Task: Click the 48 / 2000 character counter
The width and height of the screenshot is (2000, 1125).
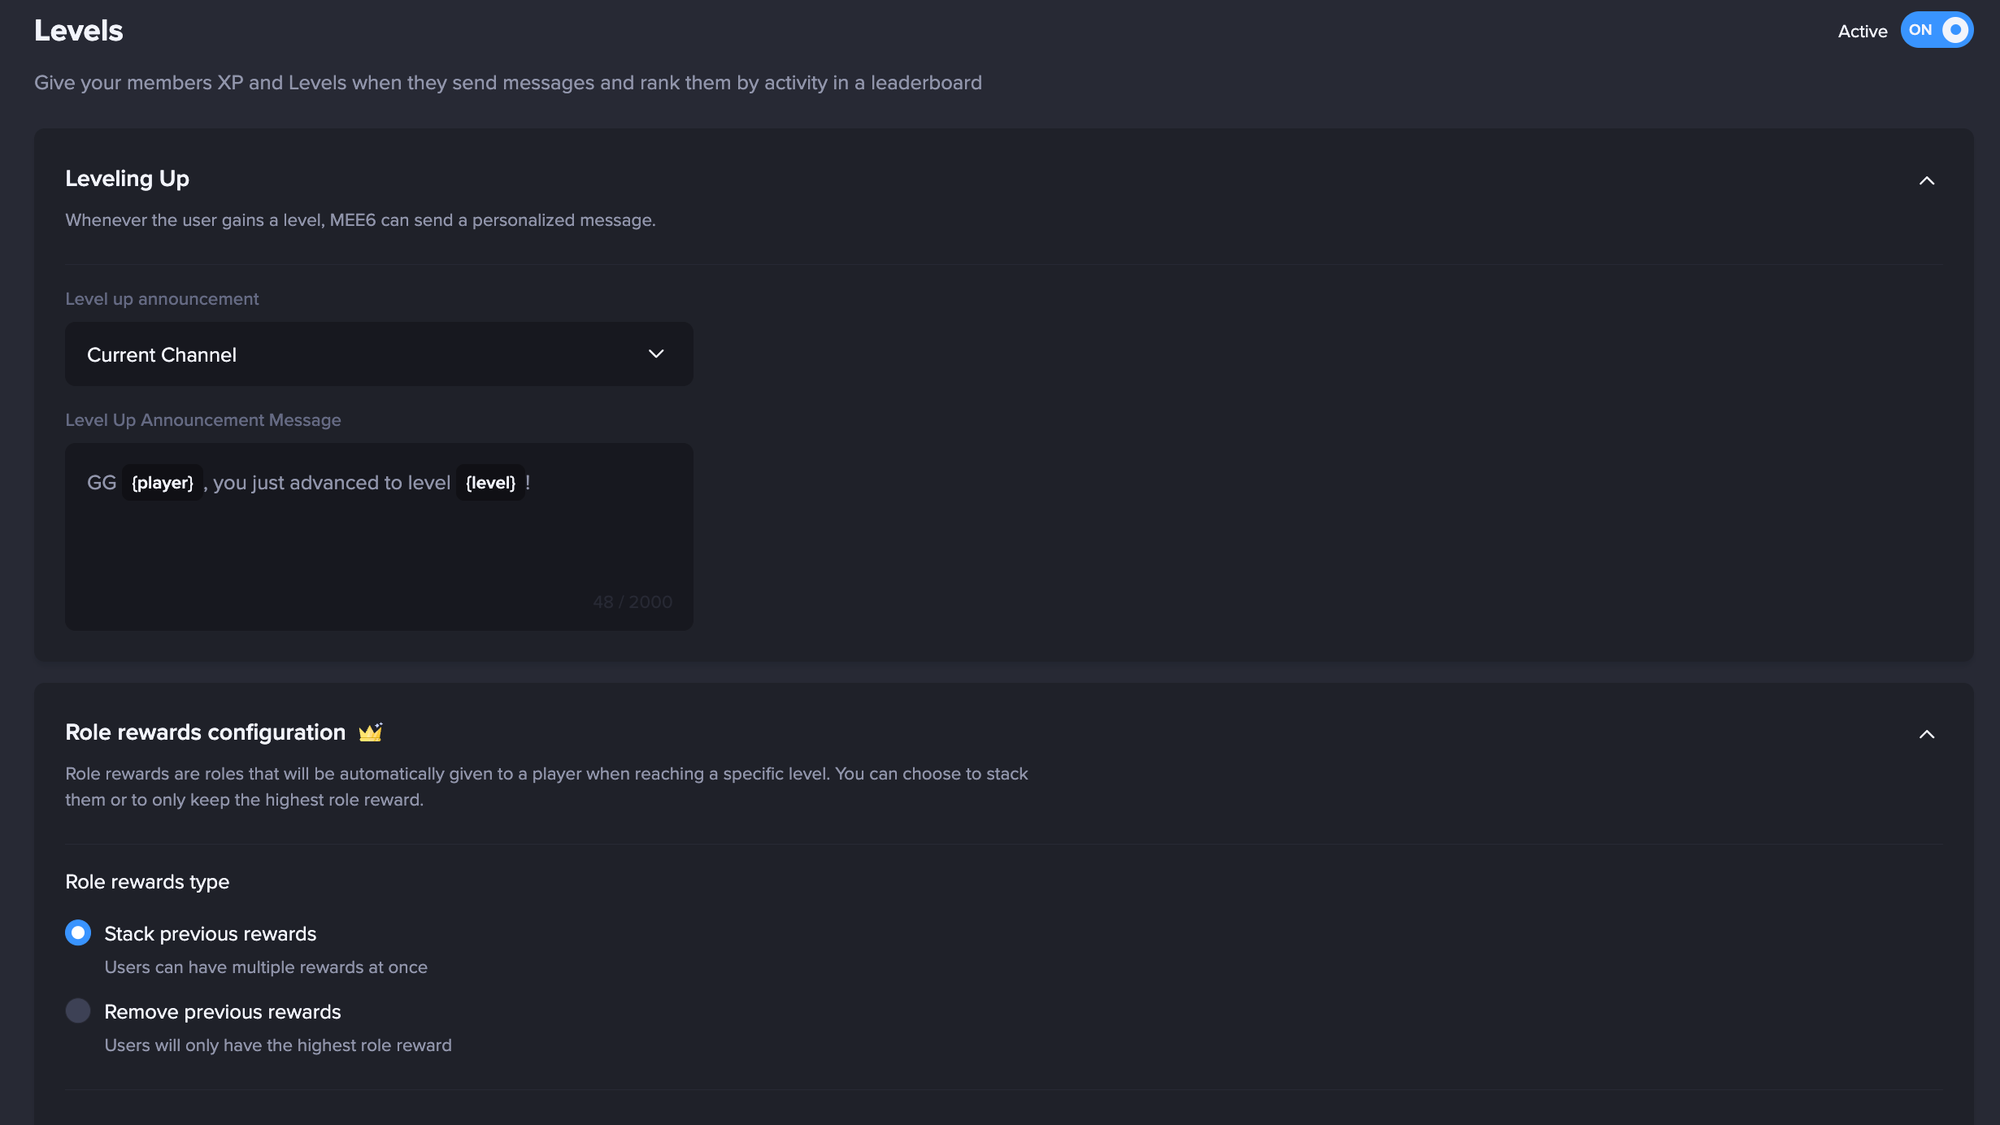Action: 632,602
